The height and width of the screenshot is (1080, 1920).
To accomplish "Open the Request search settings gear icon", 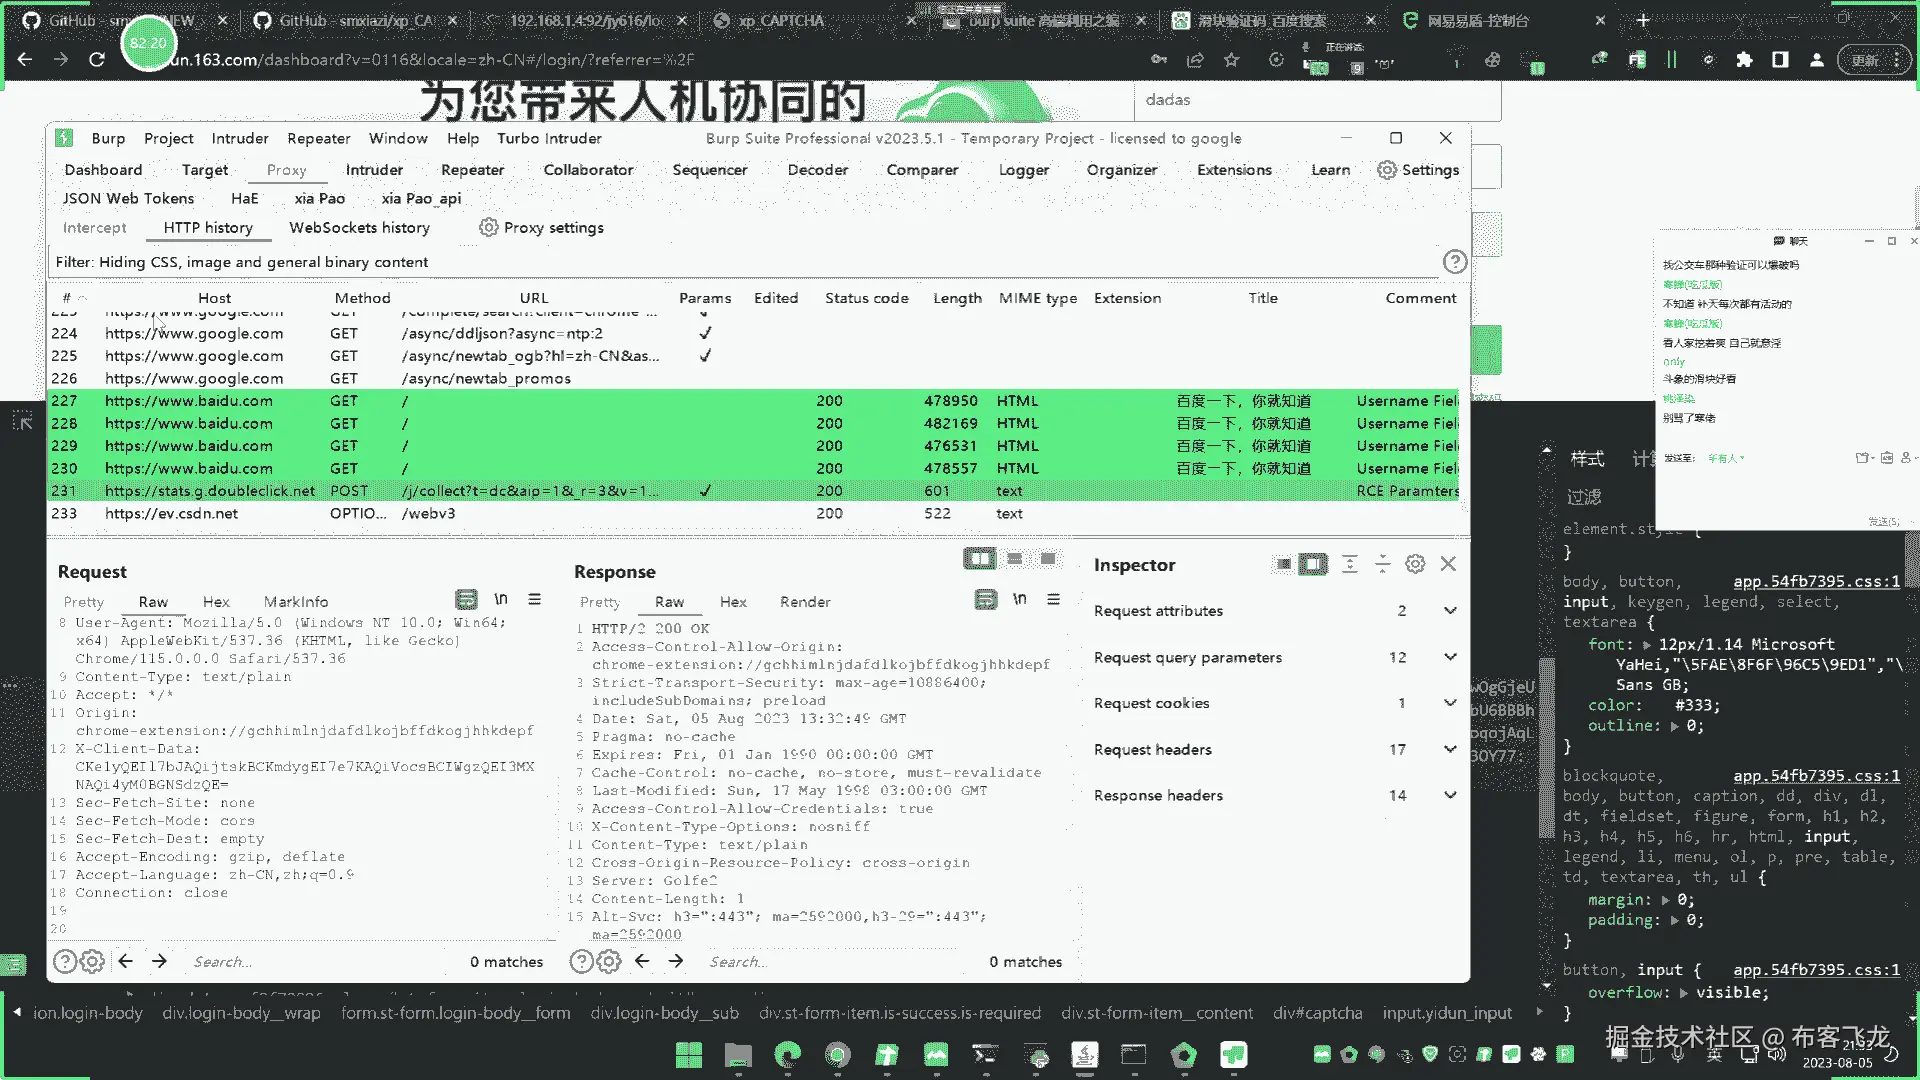I will (92, 962).
